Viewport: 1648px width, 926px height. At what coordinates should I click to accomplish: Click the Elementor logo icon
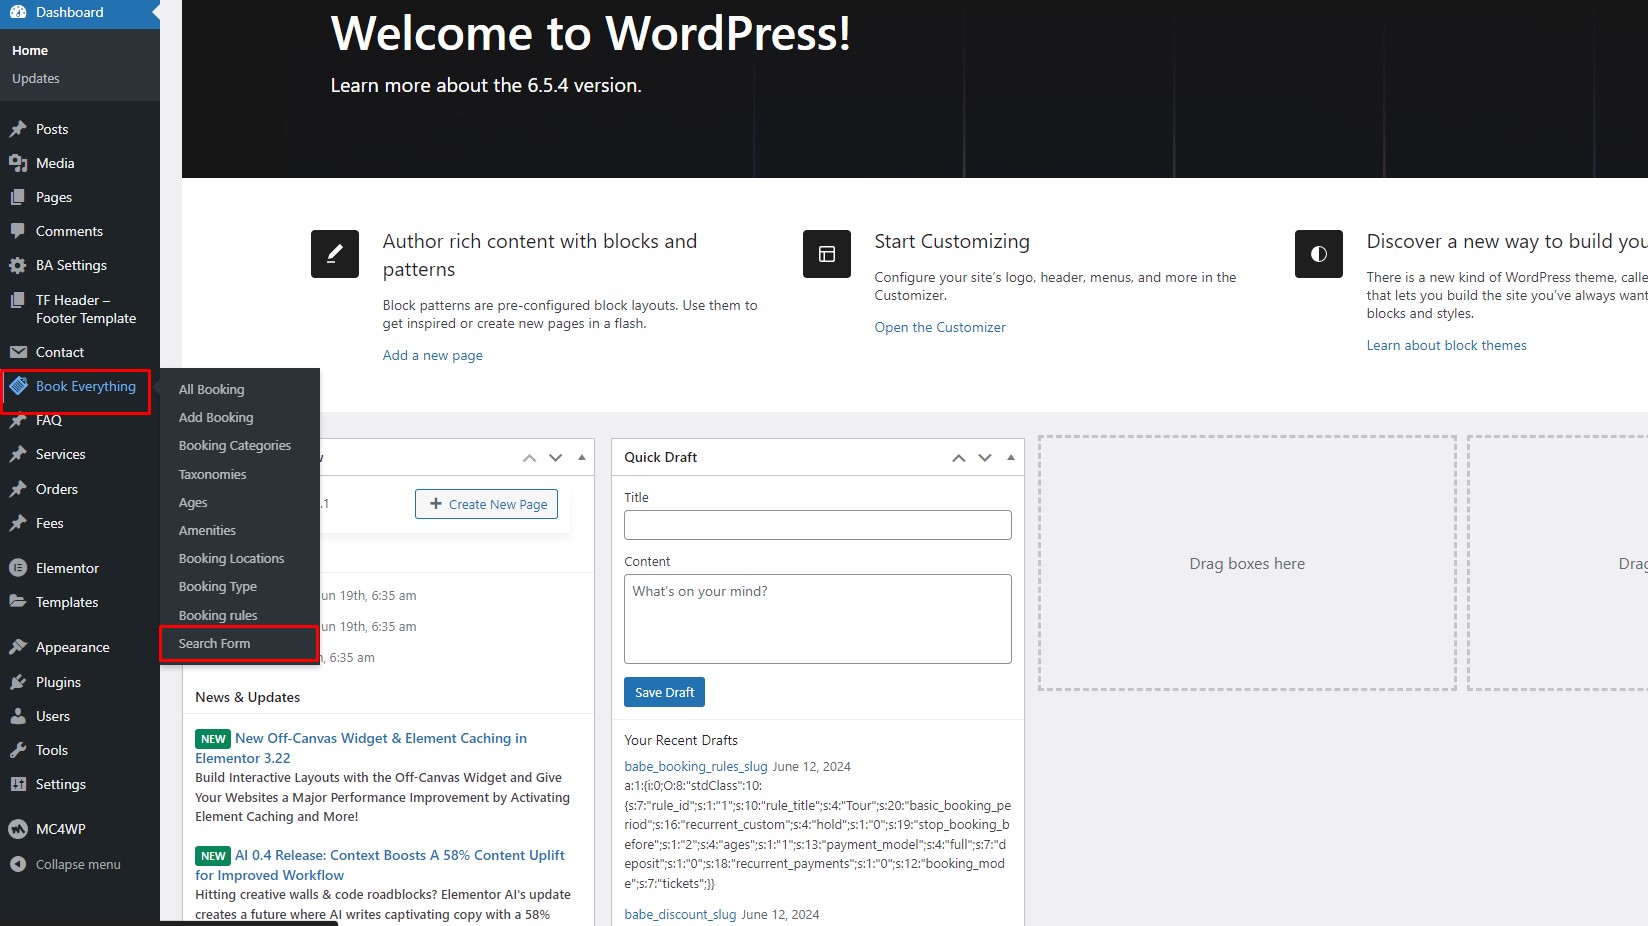18,568
